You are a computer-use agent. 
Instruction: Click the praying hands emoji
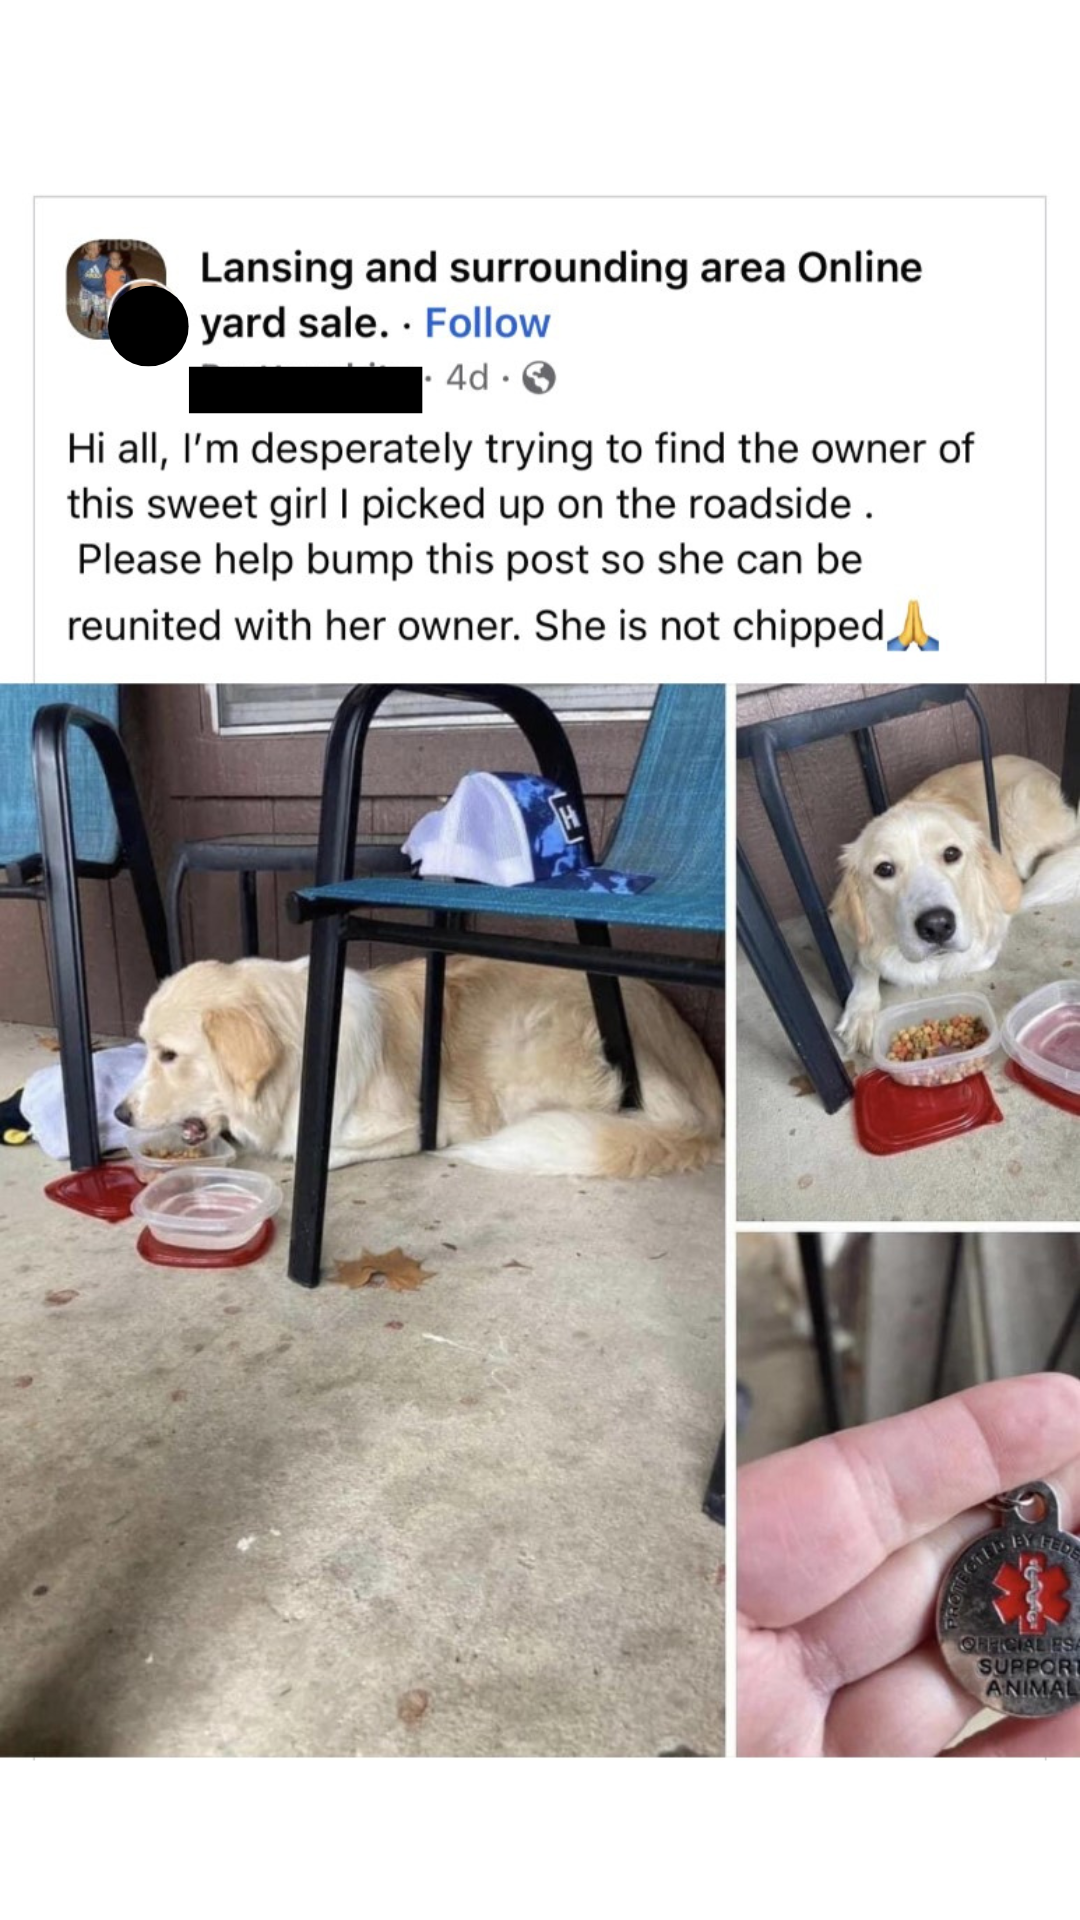pos(913,626)
